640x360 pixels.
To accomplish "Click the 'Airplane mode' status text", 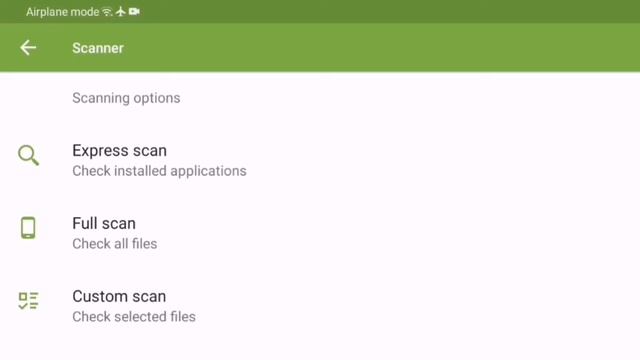I will (x=62, y=12).
